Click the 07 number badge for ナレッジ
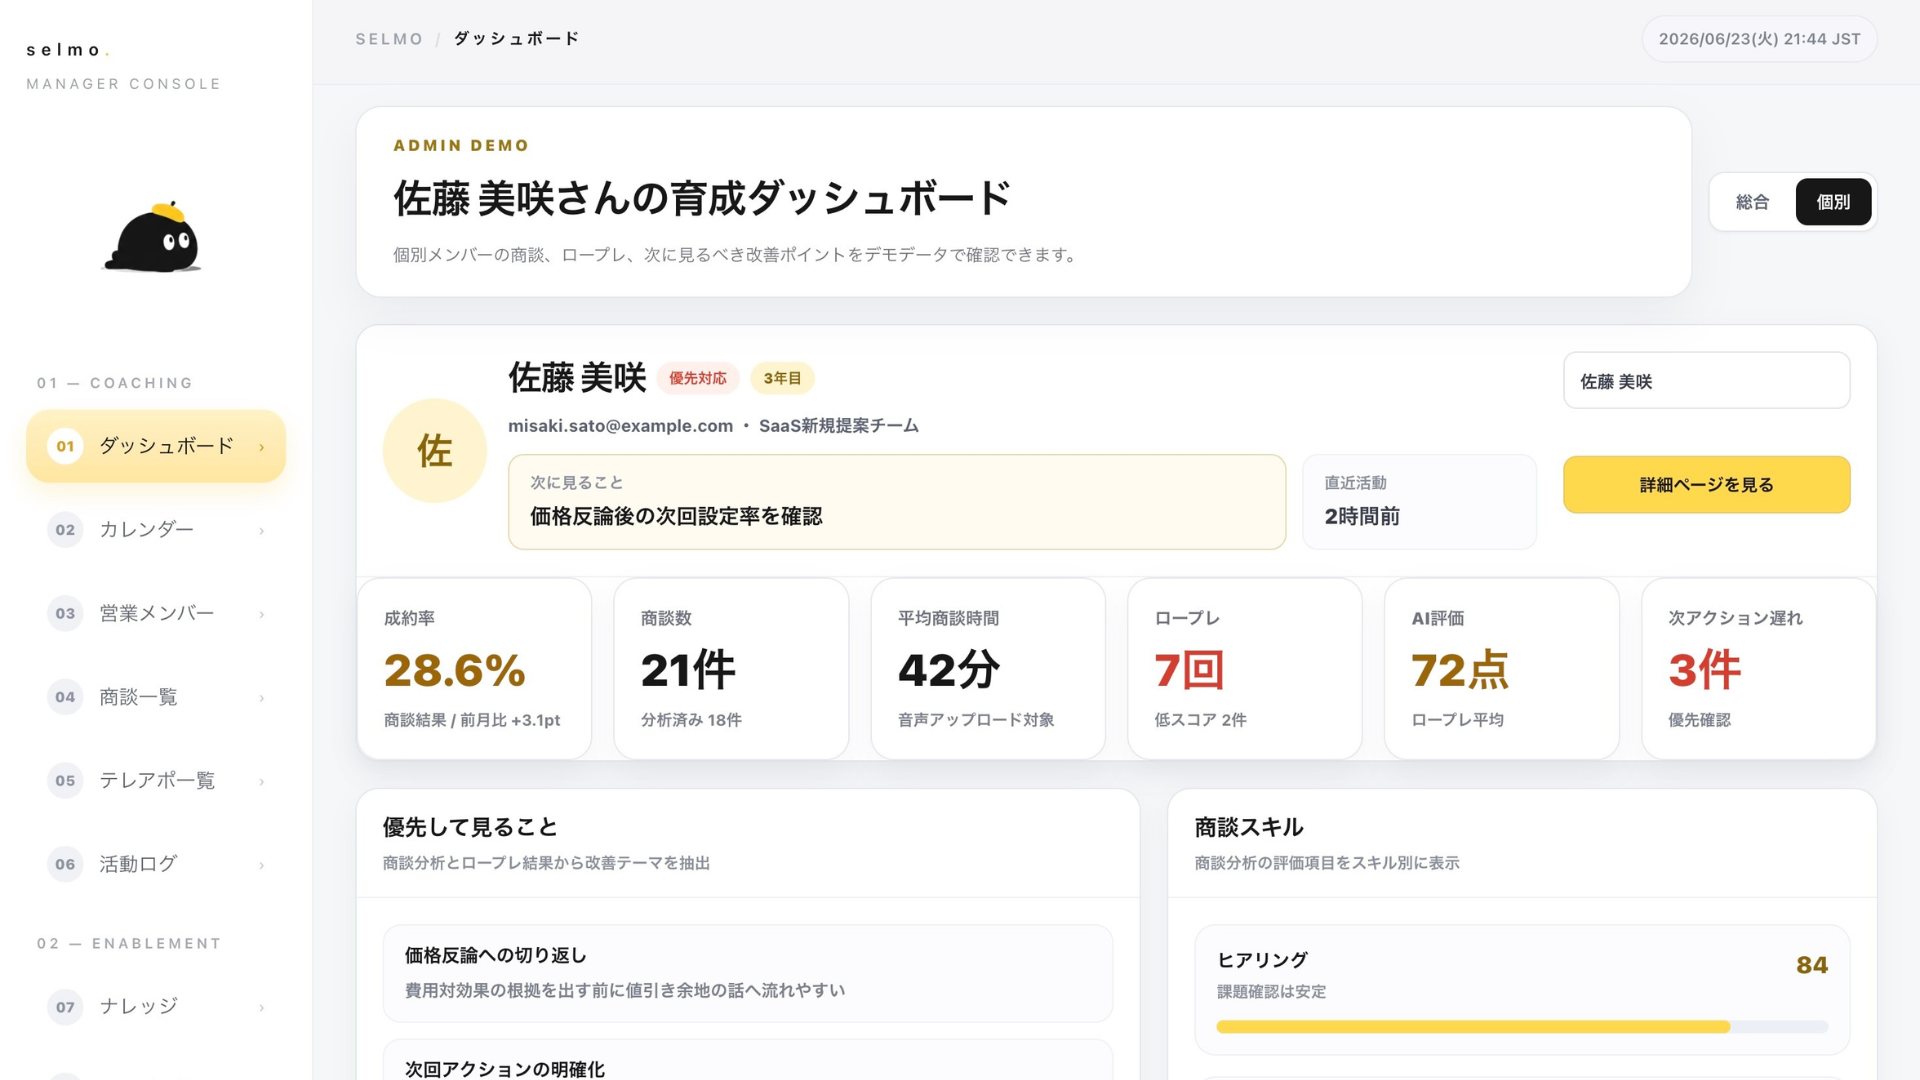This screenshot has height=1080, width=1920. [x=65, y=1007]
